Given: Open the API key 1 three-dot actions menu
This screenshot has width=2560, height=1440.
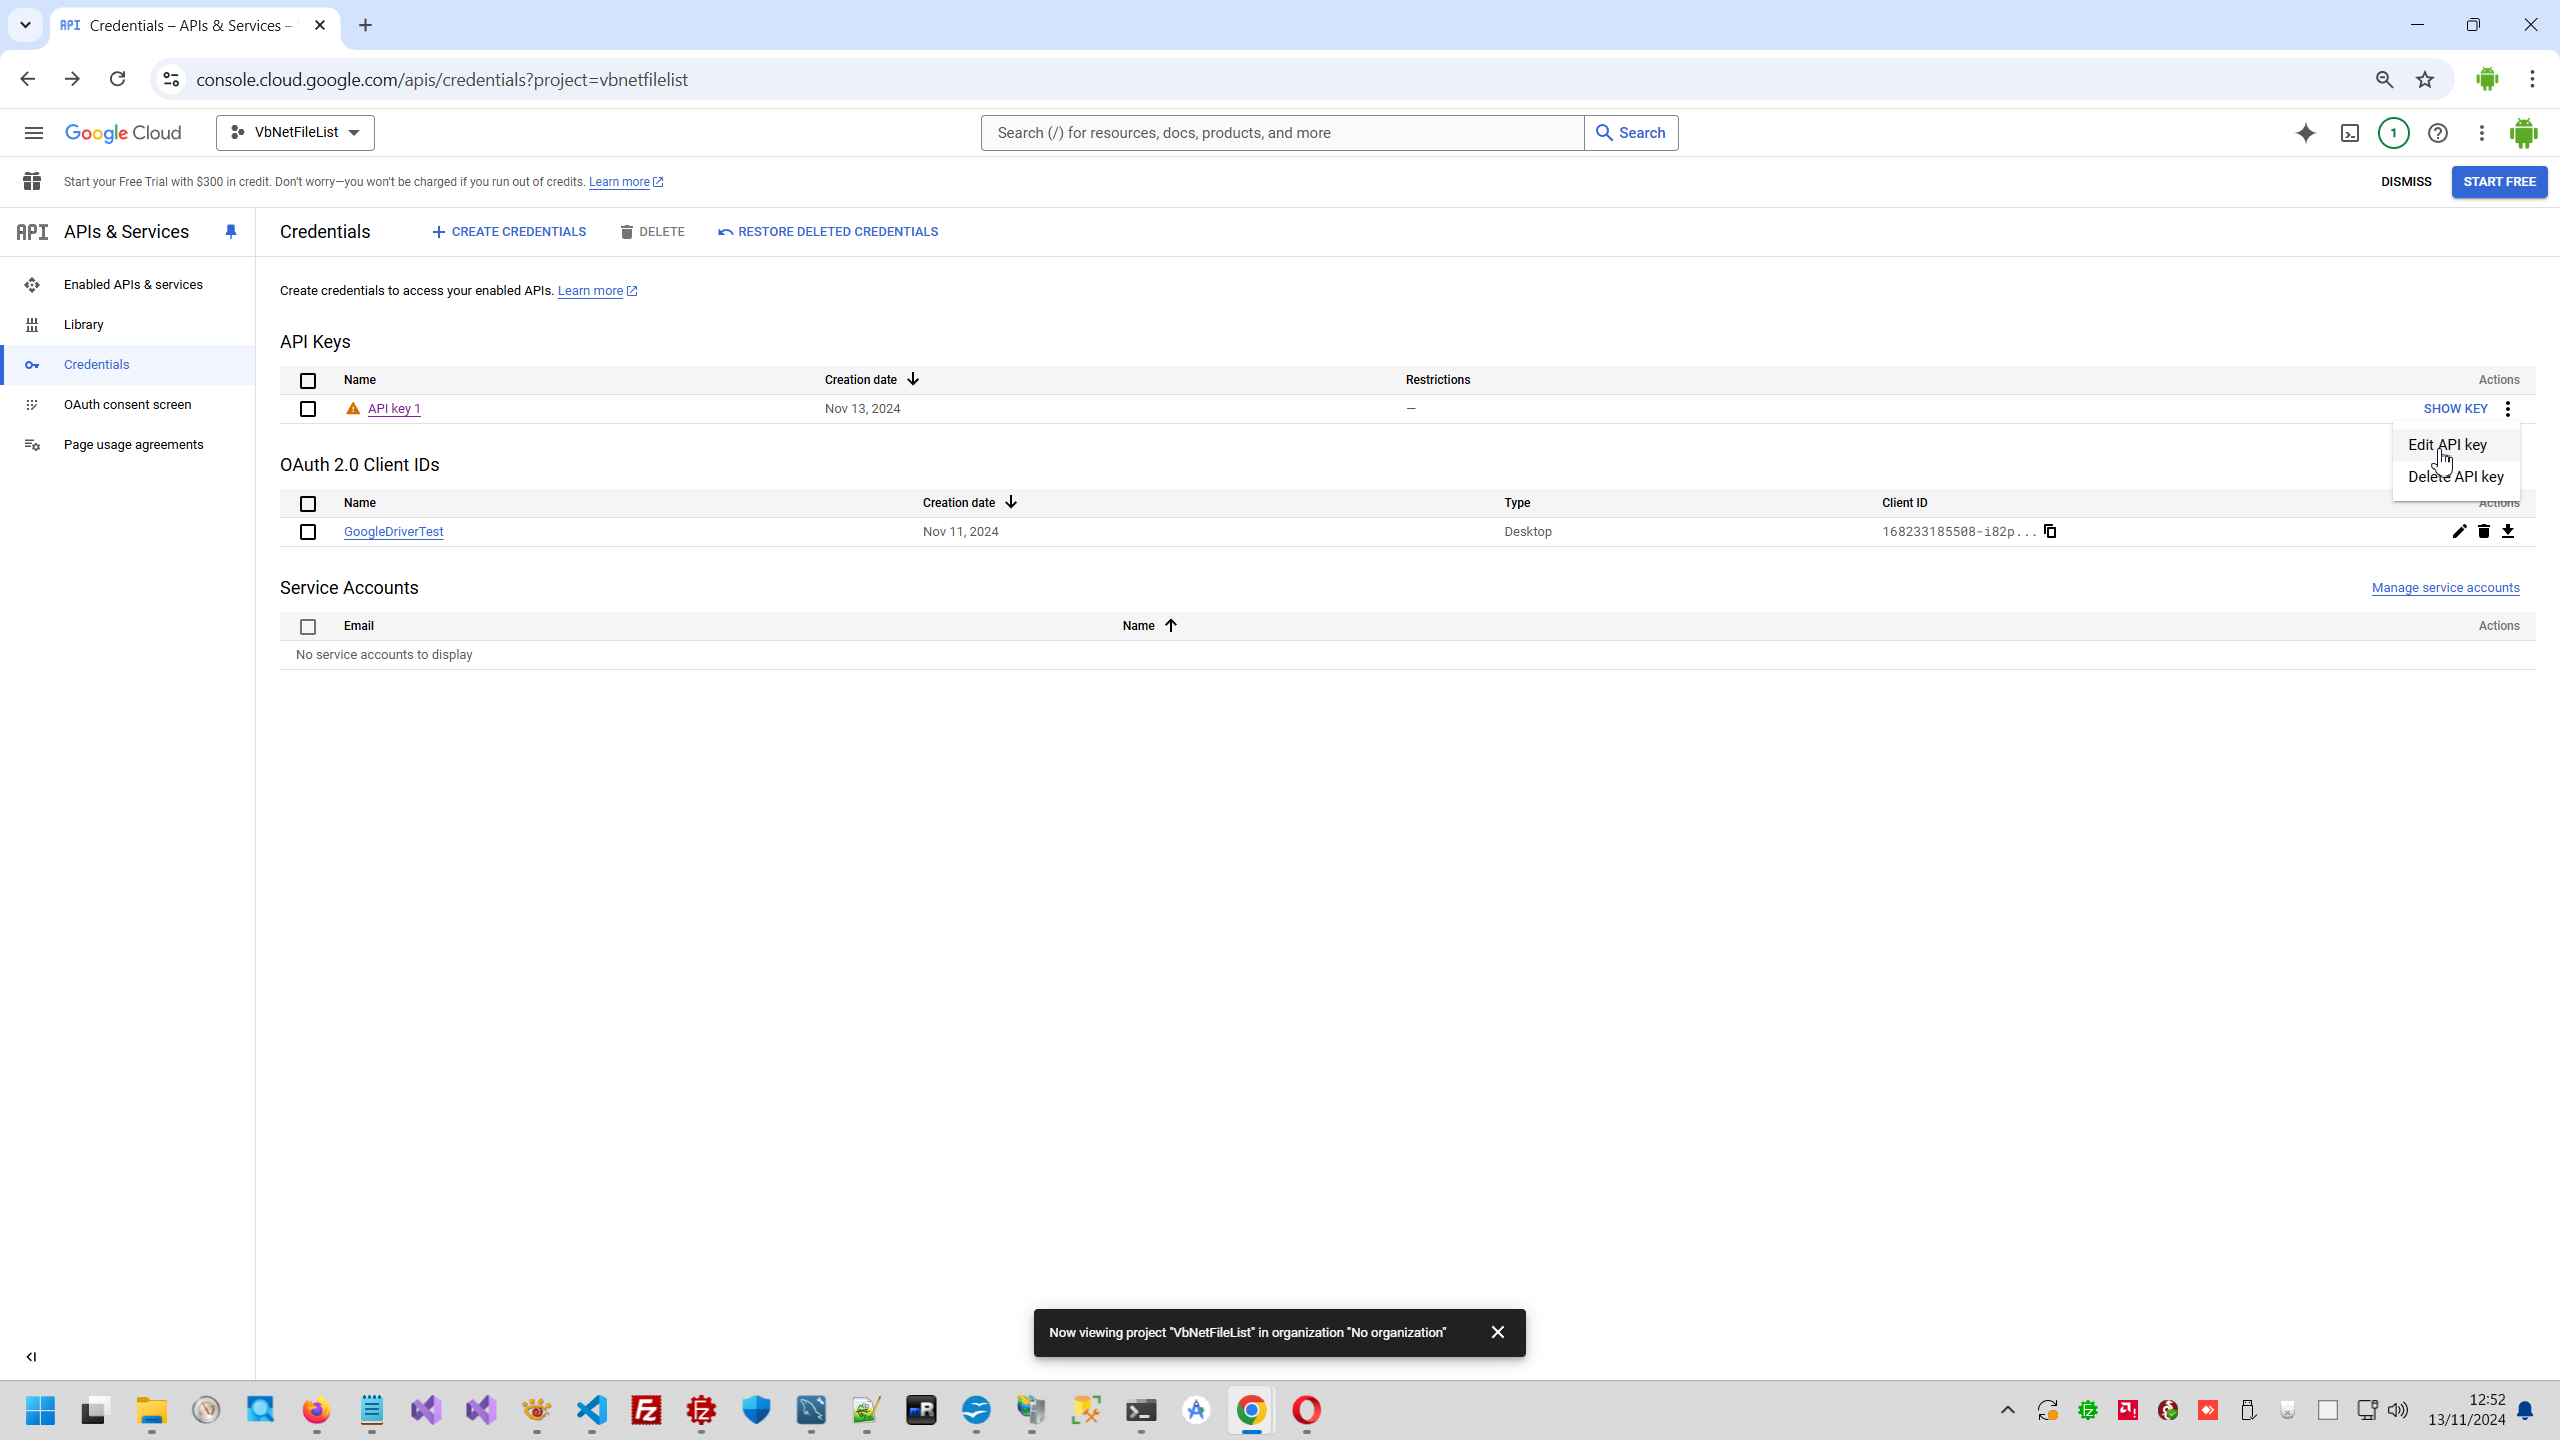Looking at the screenshot, I should (2508, 409).
